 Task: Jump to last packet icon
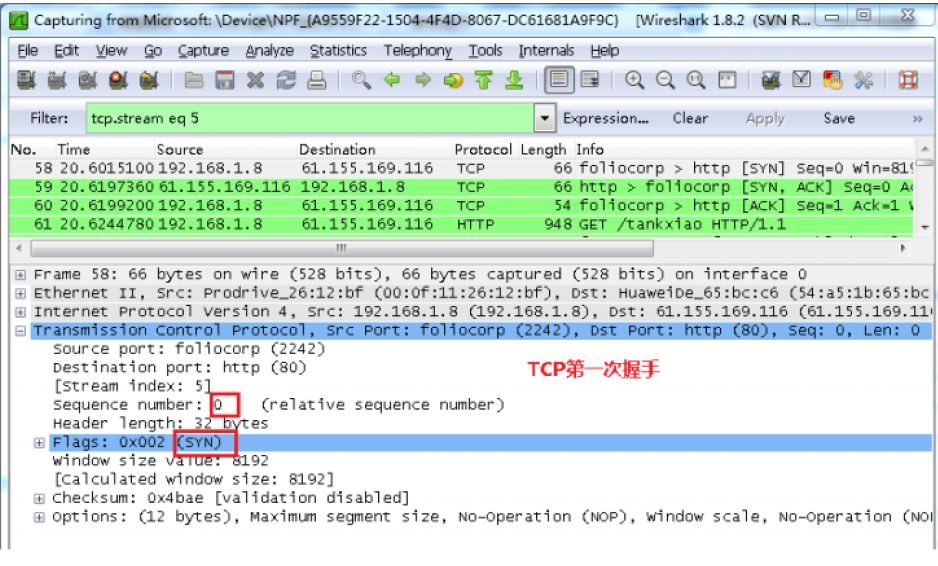click(514, 80)
